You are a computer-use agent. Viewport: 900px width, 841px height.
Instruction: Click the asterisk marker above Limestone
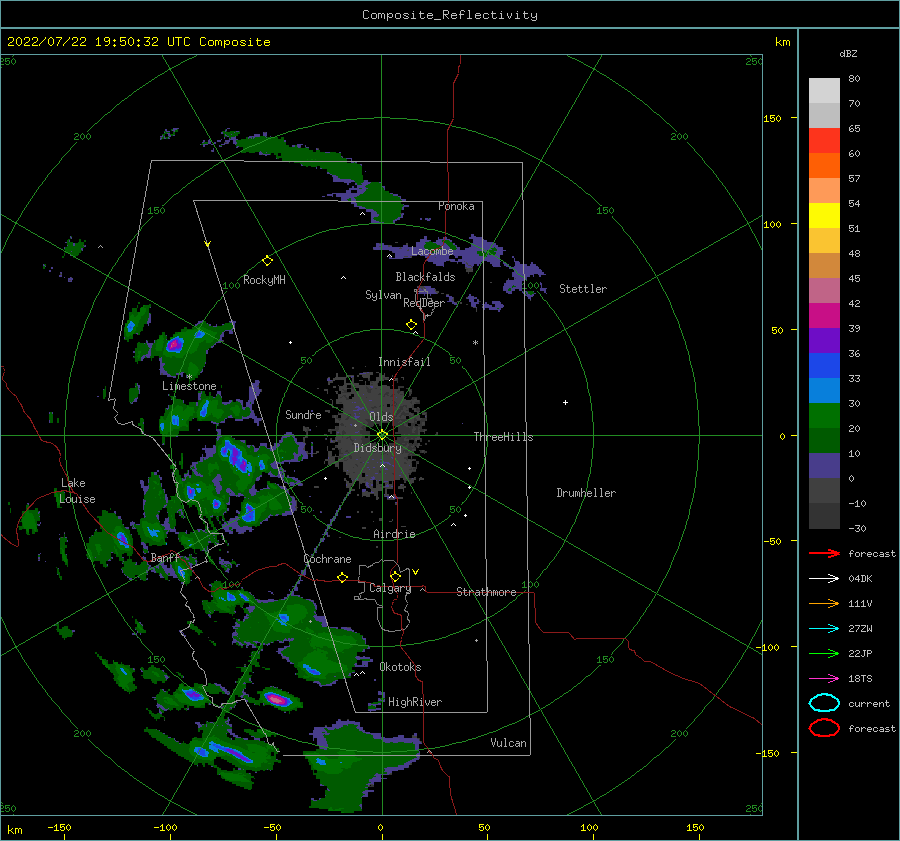(189, 377)
